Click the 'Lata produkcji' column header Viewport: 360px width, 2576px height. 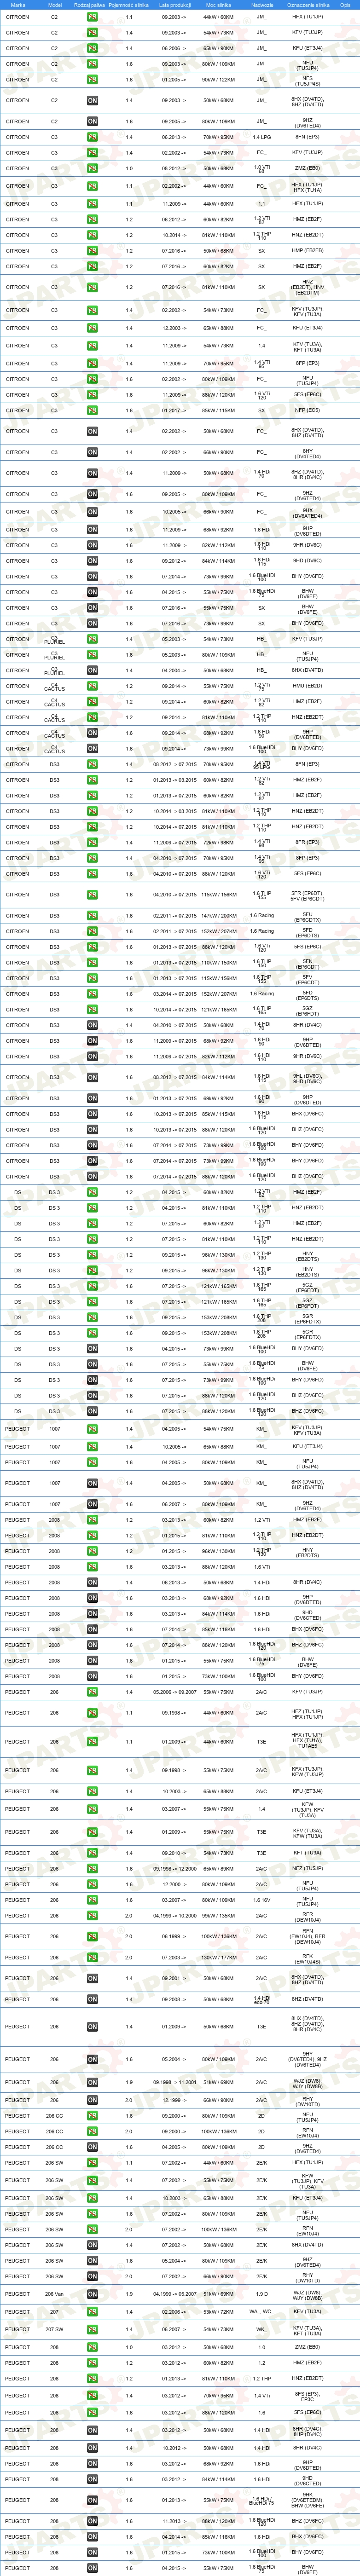174,4
